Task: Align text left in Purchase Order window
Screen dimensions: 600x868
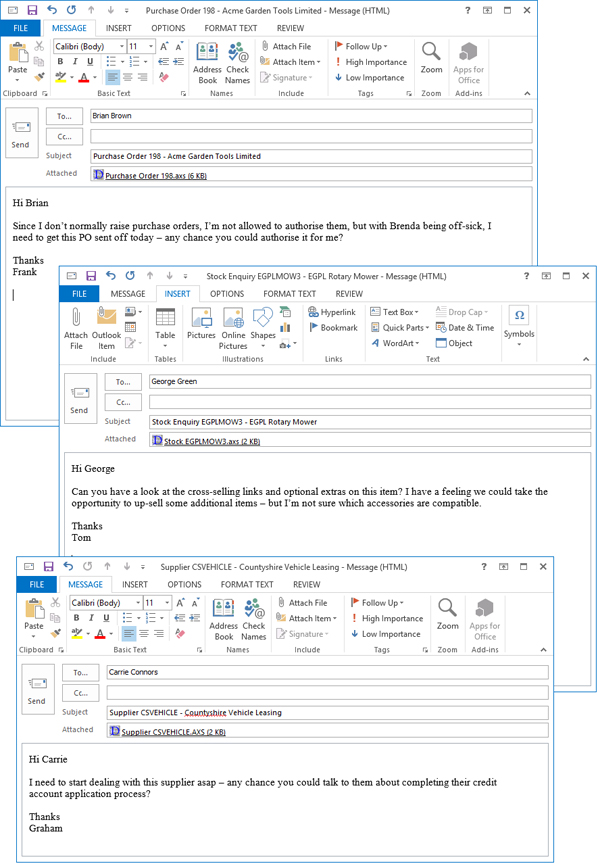Action: click(112, 78)
